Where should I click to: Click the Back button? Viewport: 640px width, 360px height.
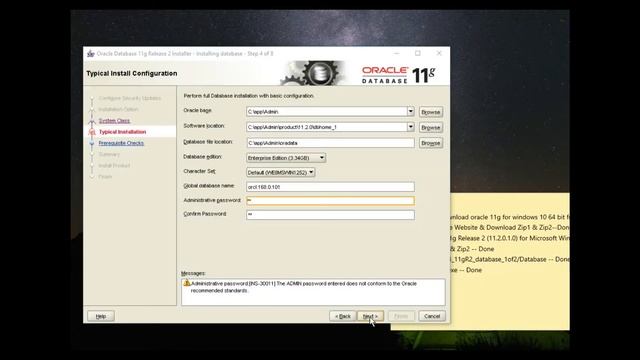click(342, 316)
